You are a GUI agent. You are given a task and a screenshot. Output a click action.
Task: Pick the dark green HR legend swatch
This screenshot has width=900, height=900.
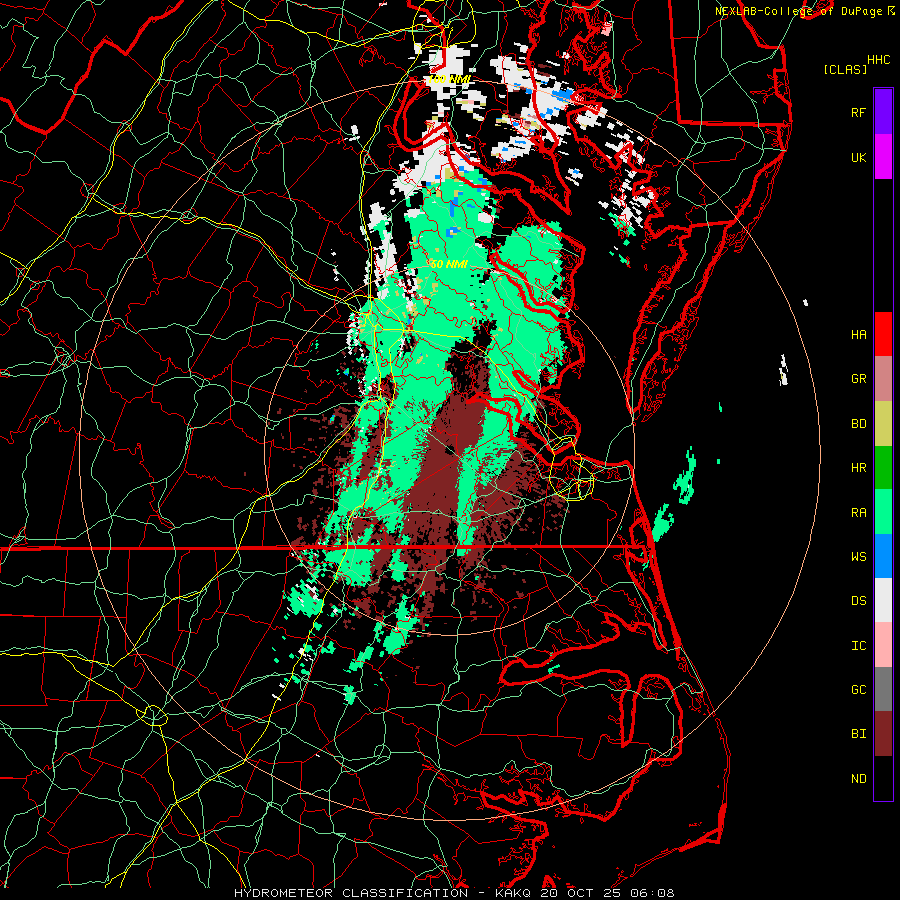883,468
